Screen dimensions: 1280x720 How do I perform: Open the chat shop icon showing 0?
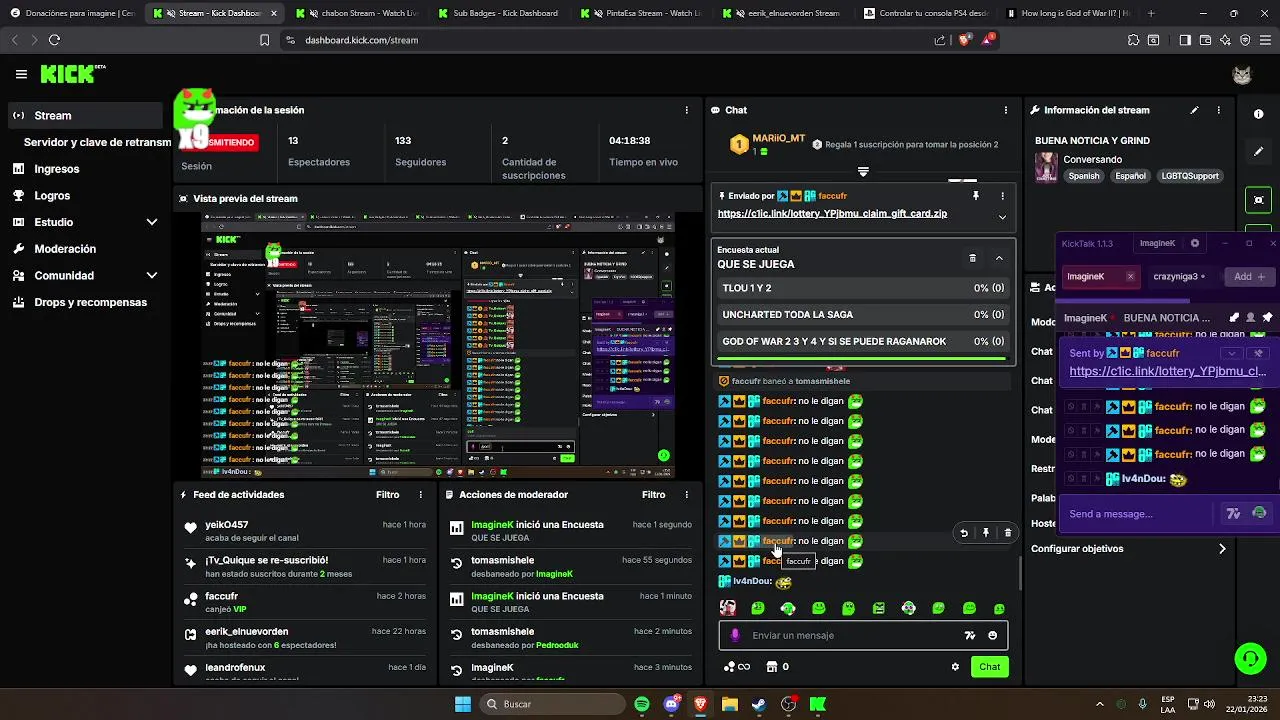click(x=777, y=667)
